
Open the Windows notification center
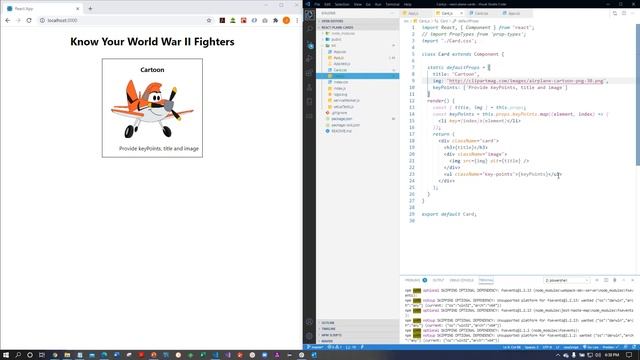tap(629, 355)
